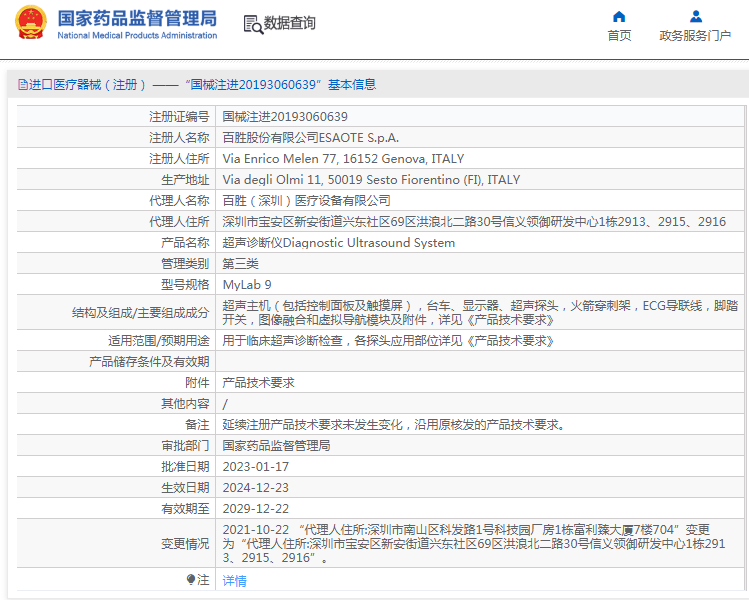
Task: Click 其他内容 row label
Action: 185,404
